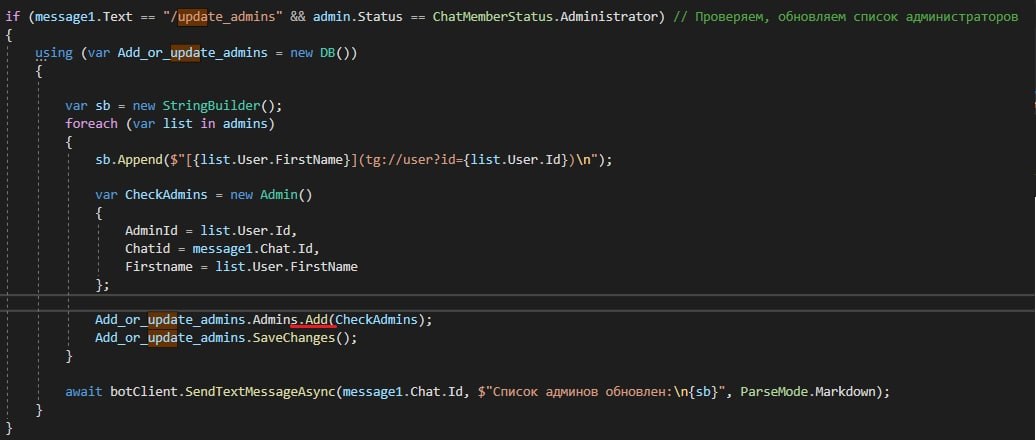The width and height of the screenshot is (1036, 440).
Task: Click the Chatid property
Action: tap(147, 249)
